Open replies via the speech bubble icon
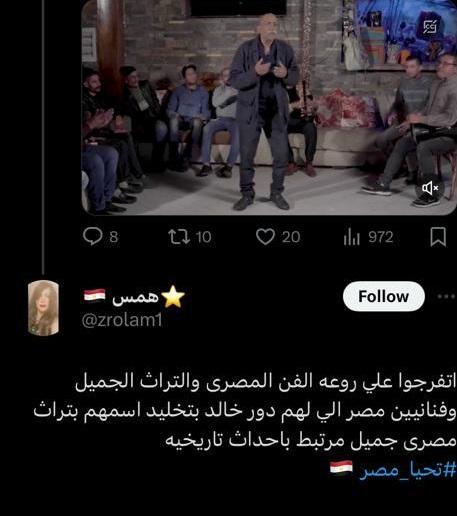 (x=92, y=236)
